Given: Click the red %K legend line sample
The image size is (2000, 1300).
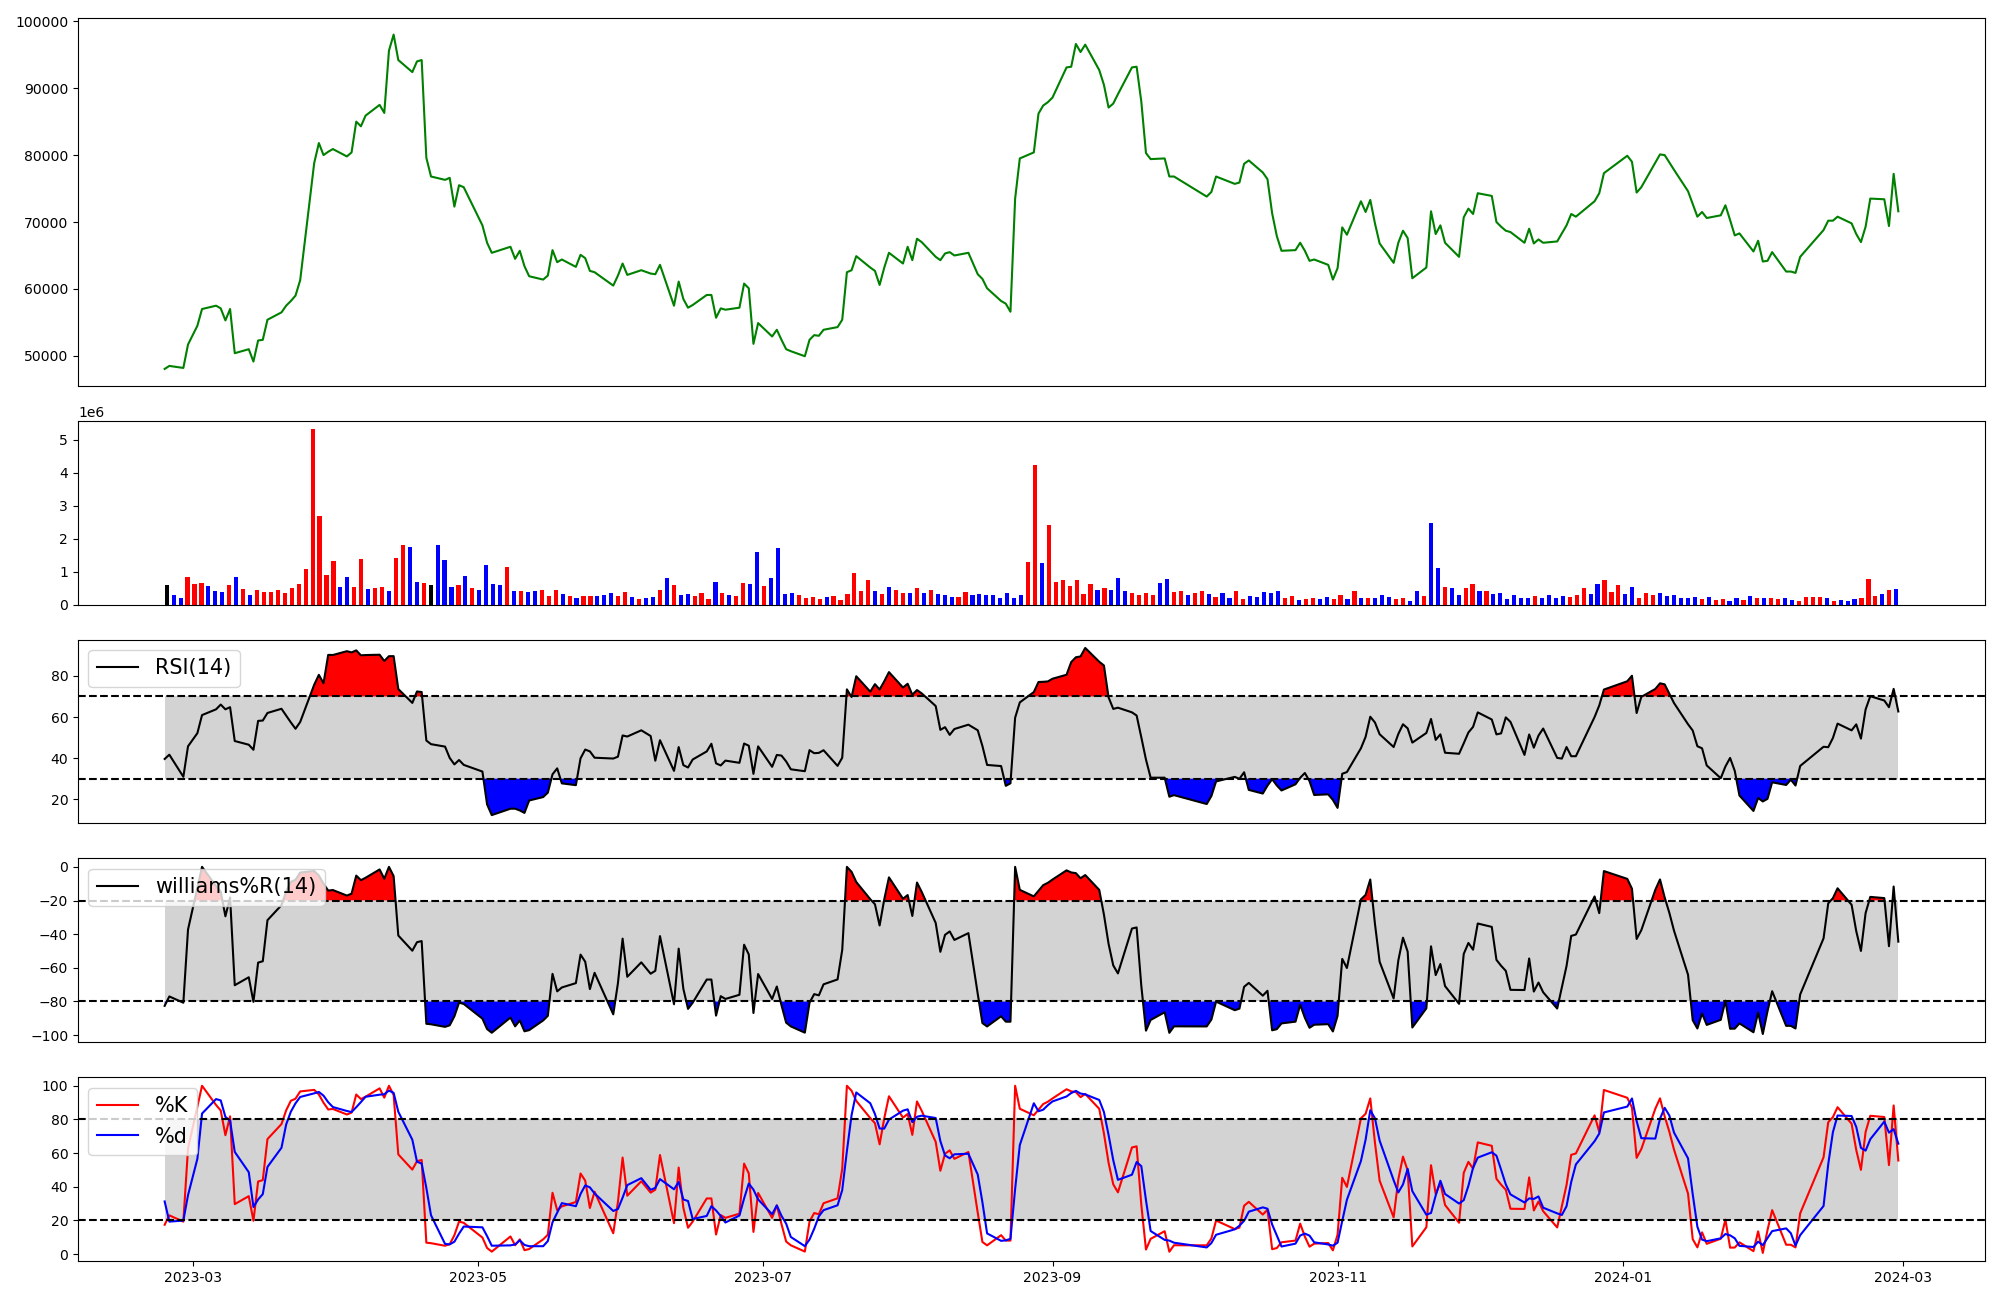Looking at the screenshot, I should click(x=117, y=1105).
